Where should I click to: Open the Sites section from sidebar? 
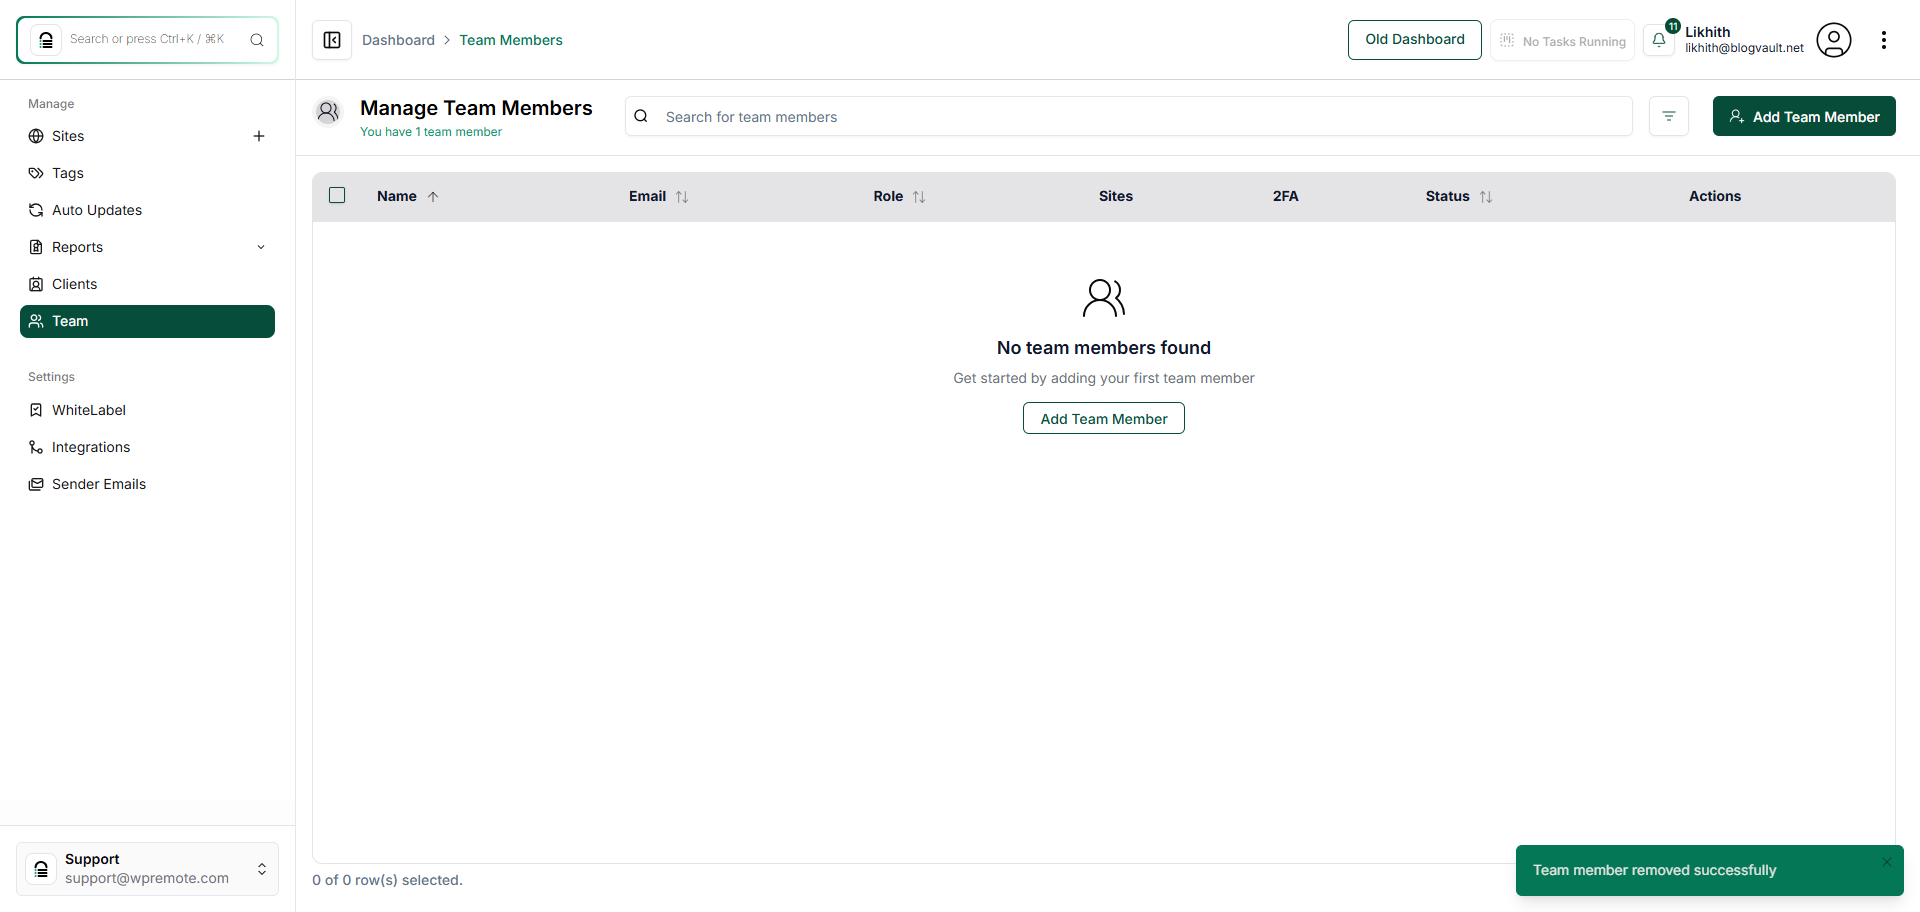pos(69,136)
